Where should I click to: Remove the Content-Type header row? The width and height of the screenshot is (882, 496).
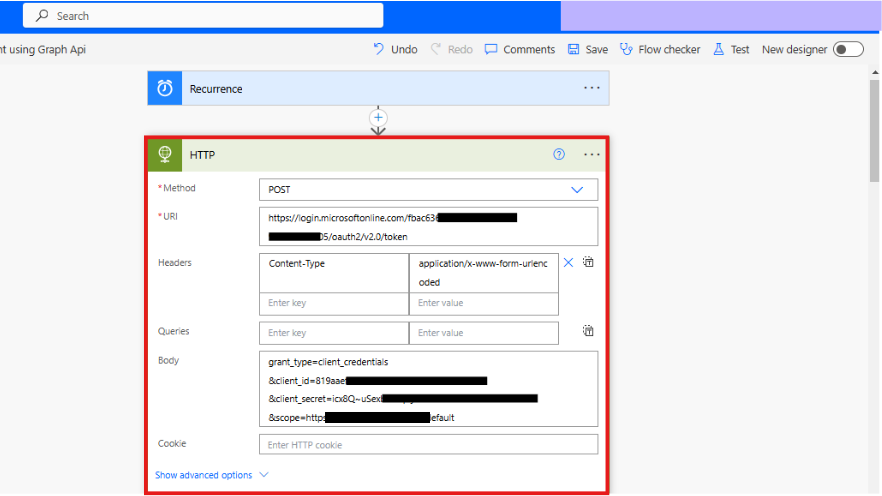point(569,263)
